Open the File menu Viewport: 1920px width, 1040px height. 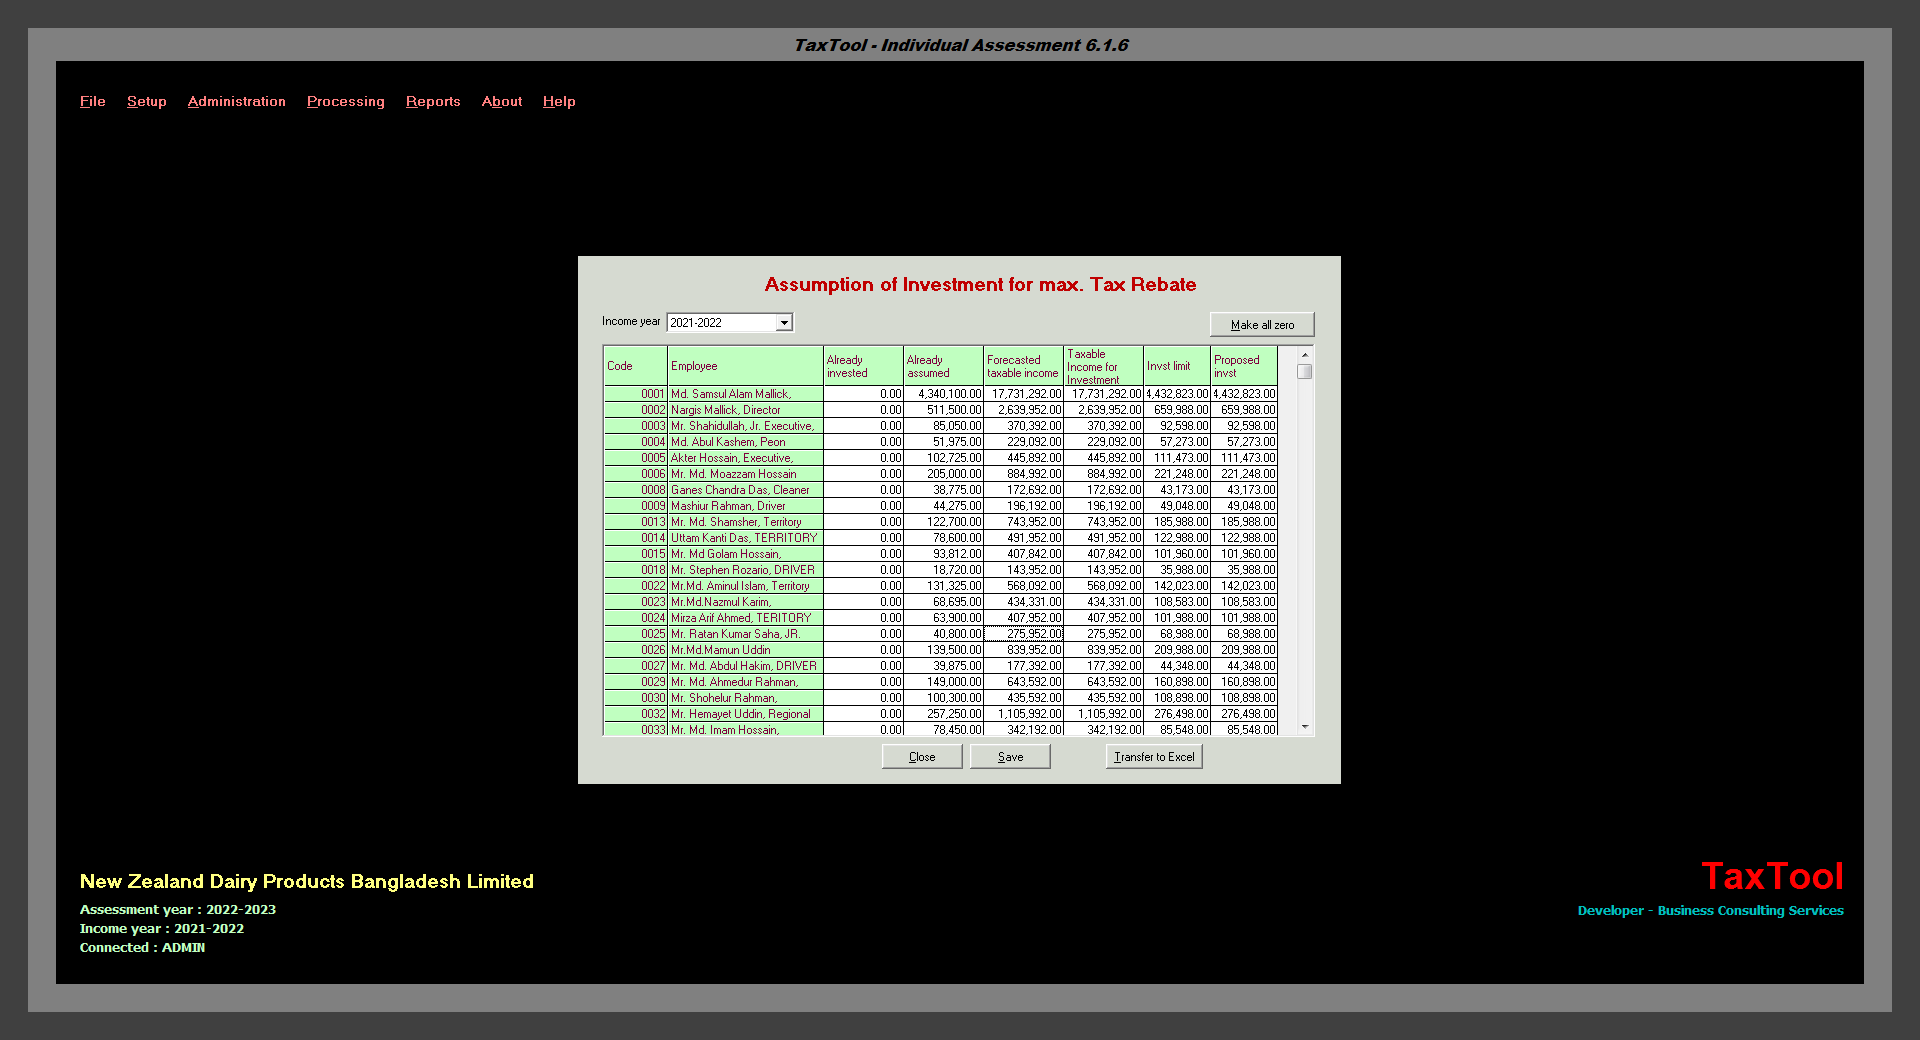coord(92,101)
